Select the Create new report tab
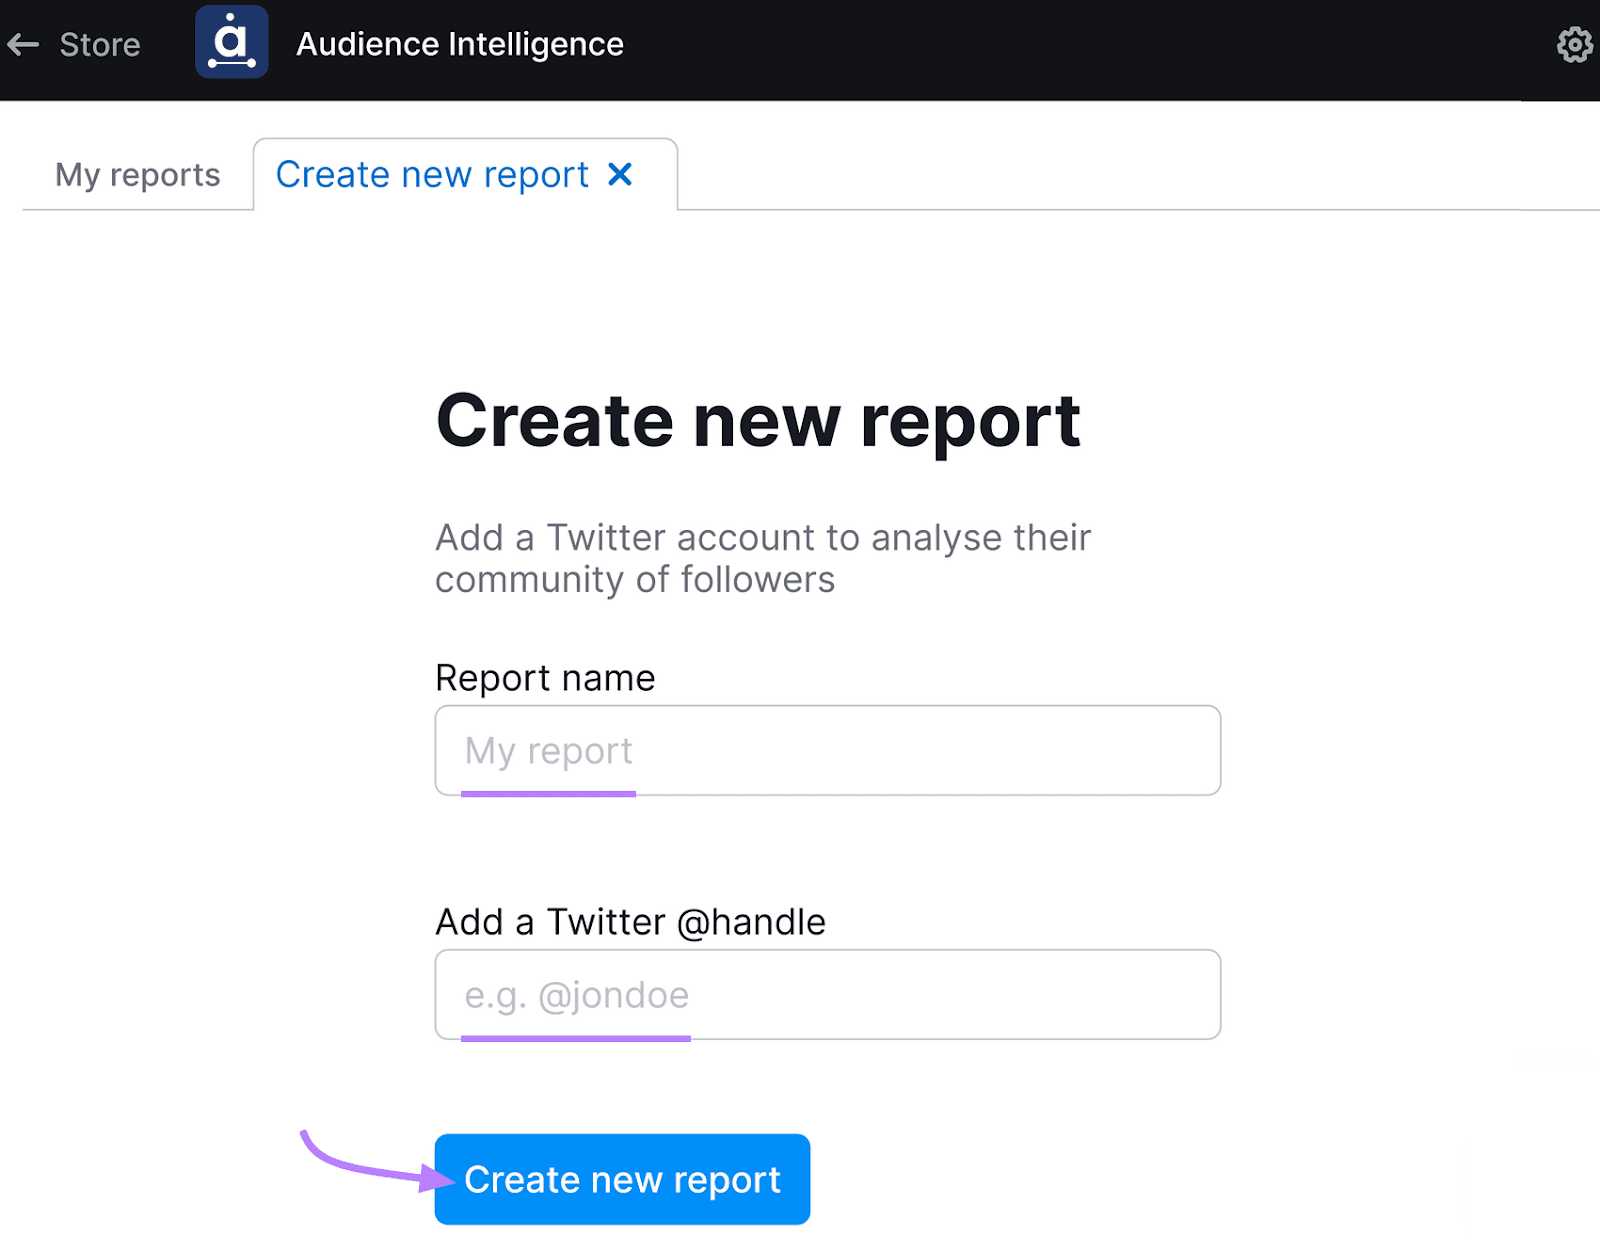 [432, 174]
